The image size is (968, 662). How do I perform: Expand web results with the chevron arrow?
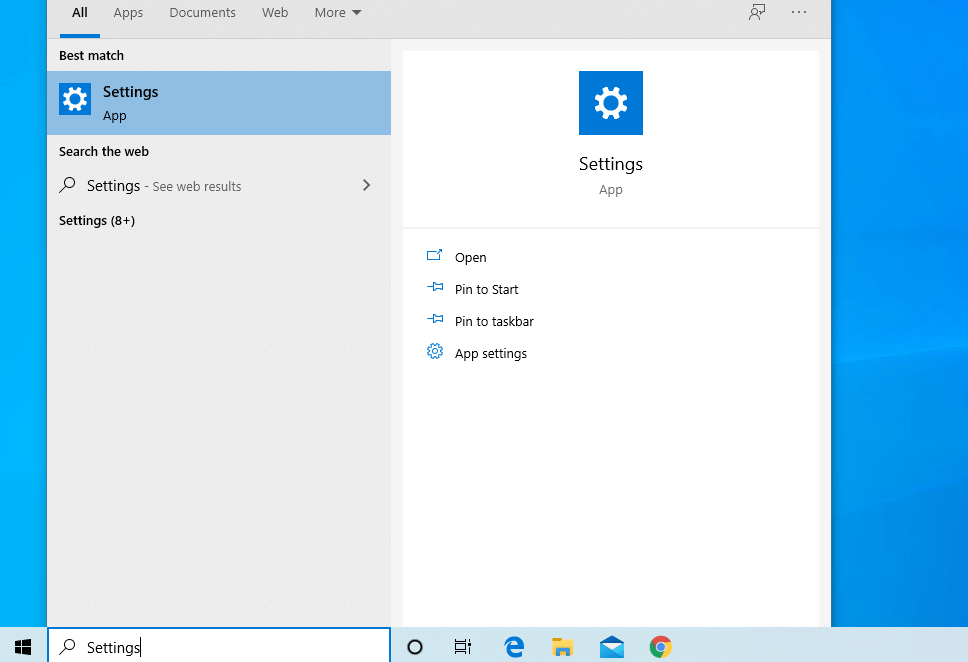(x=367, y=185)
